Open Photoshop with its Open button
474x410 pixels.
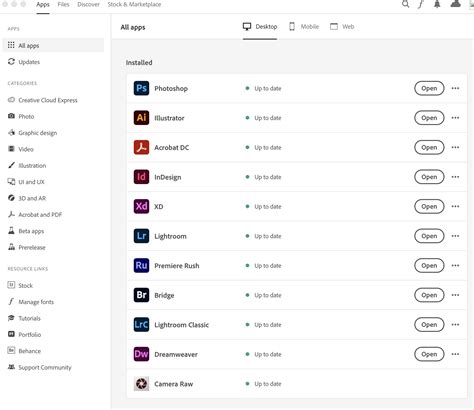pos(429,88)
